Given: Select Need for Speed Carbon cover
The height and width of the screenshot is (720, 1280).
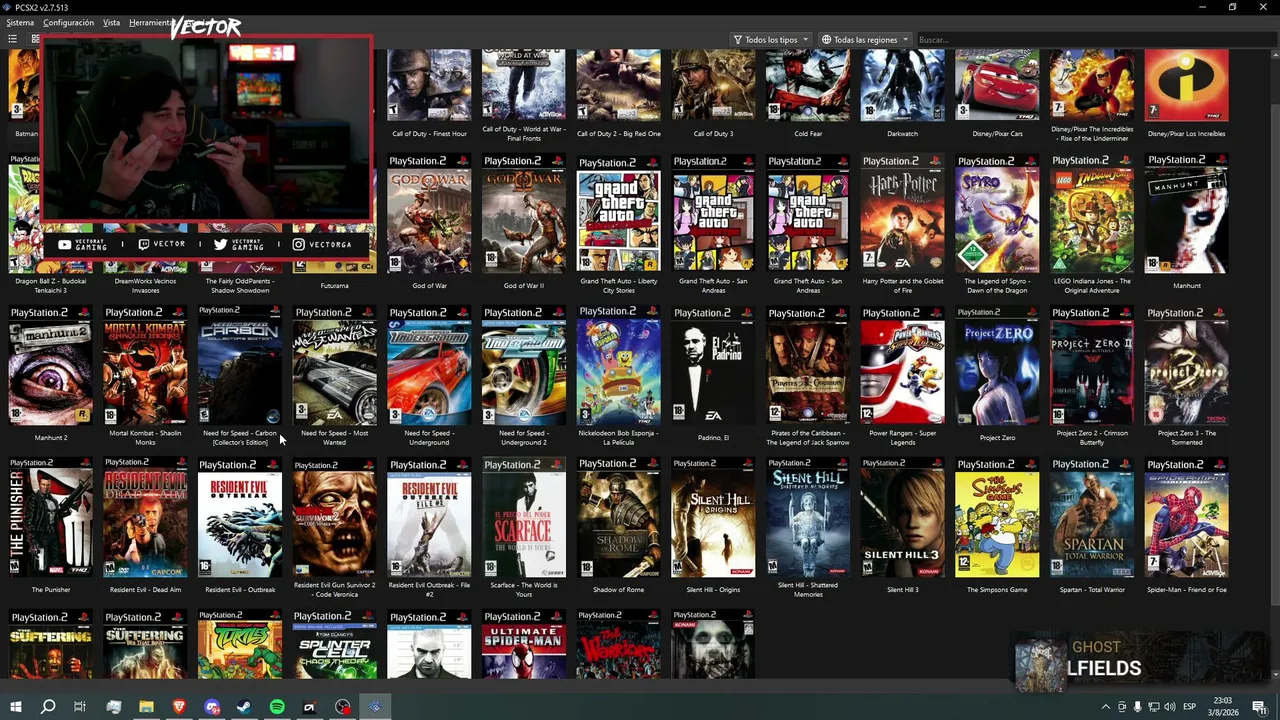Looking at the screenshot, I should 240,366.
